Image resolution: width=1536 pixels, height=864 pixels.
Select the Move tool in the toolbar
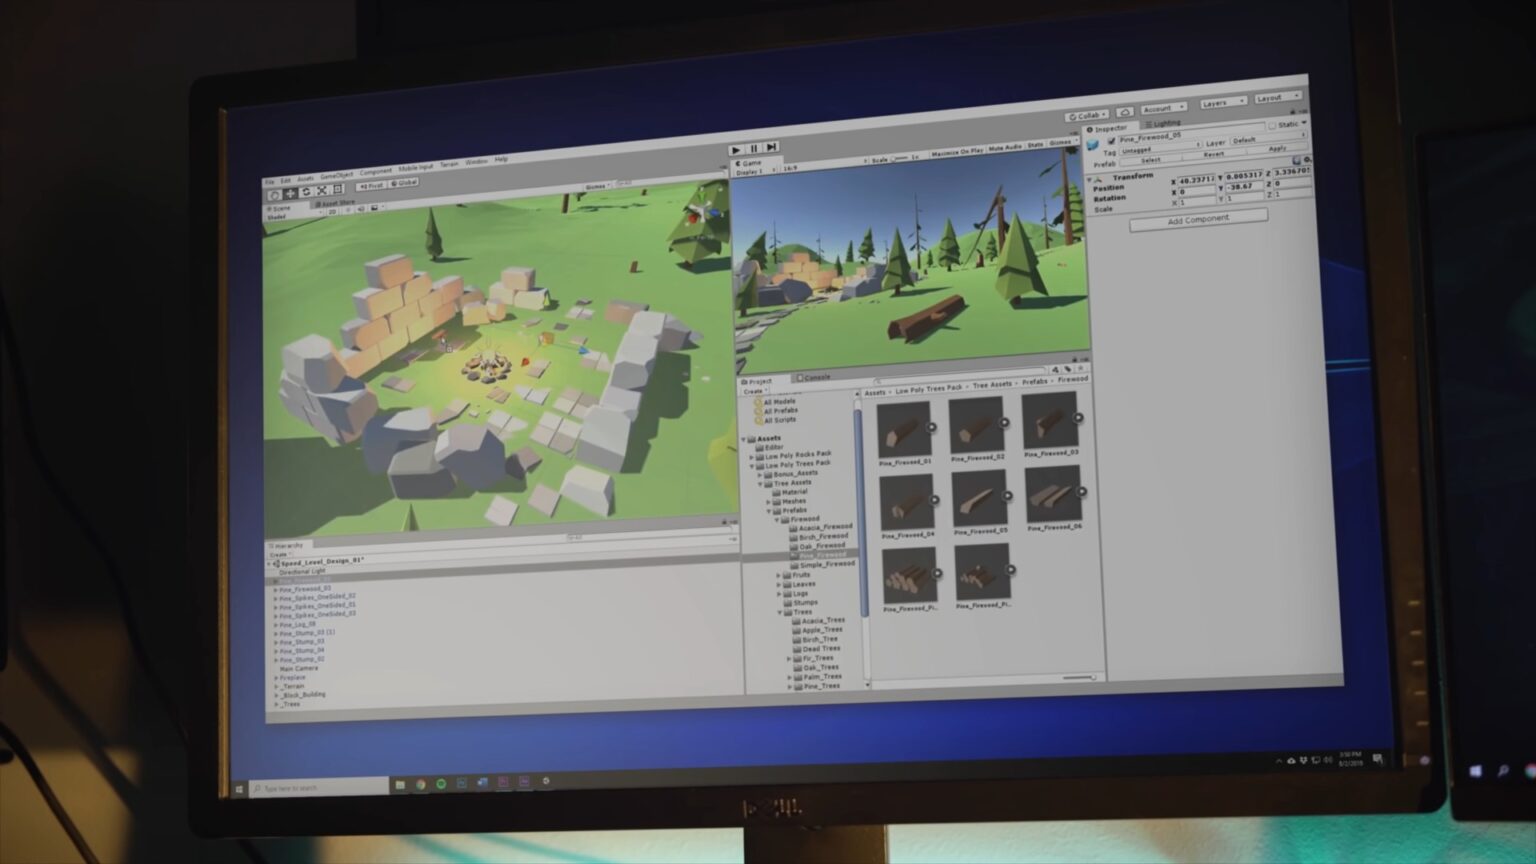(290, 193)
